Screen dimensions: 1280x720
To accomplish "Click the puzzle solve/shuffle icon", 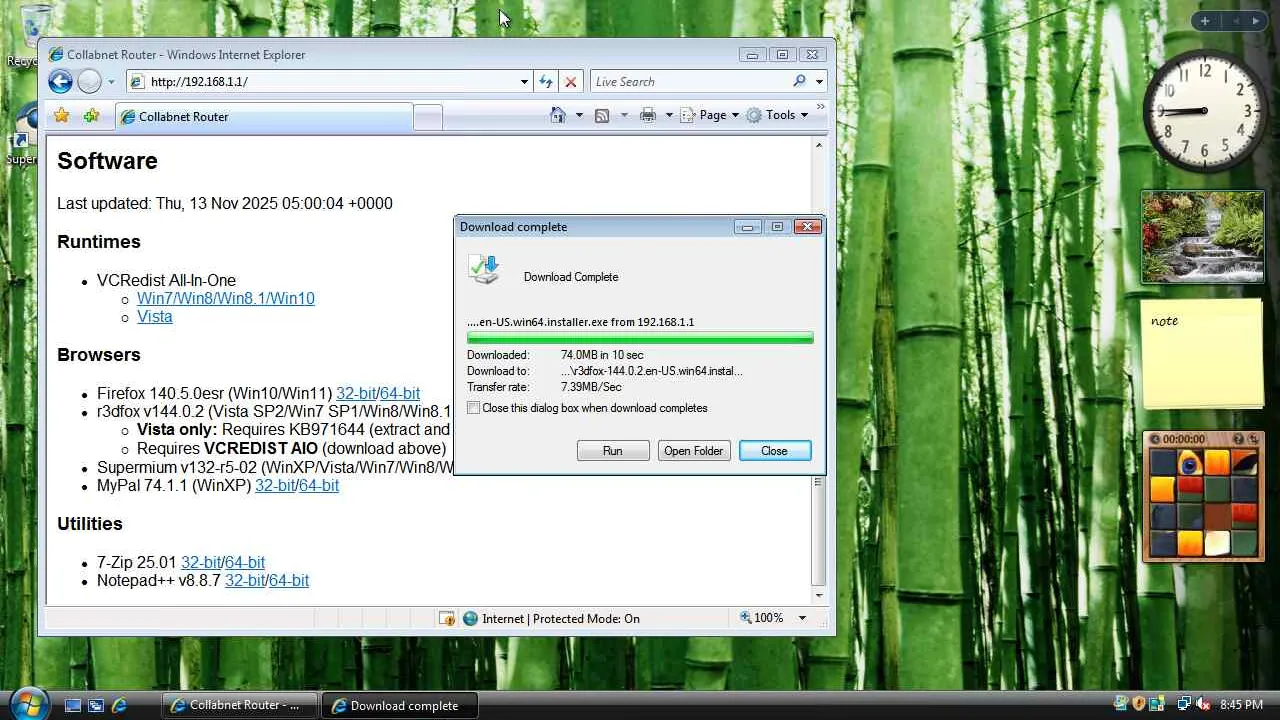I will (x=1254, y=439).
